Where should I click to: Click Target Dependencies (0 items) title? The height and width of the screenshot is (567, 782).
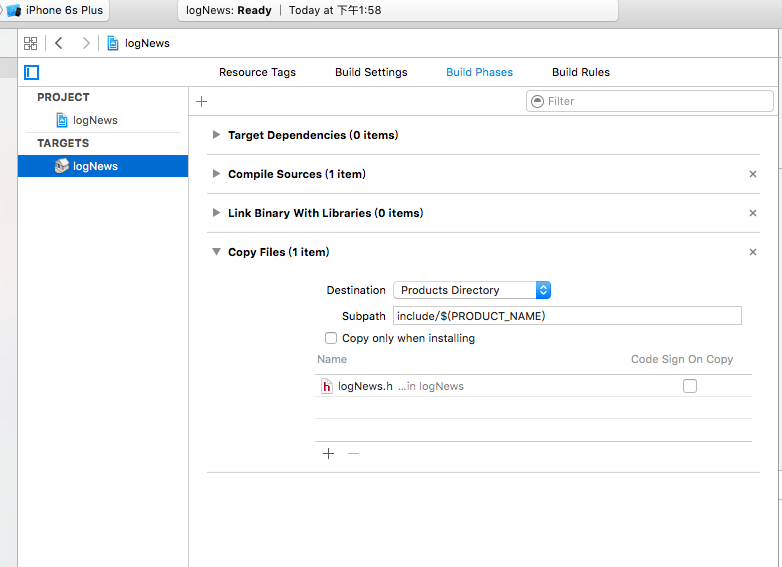click(313, 135)
